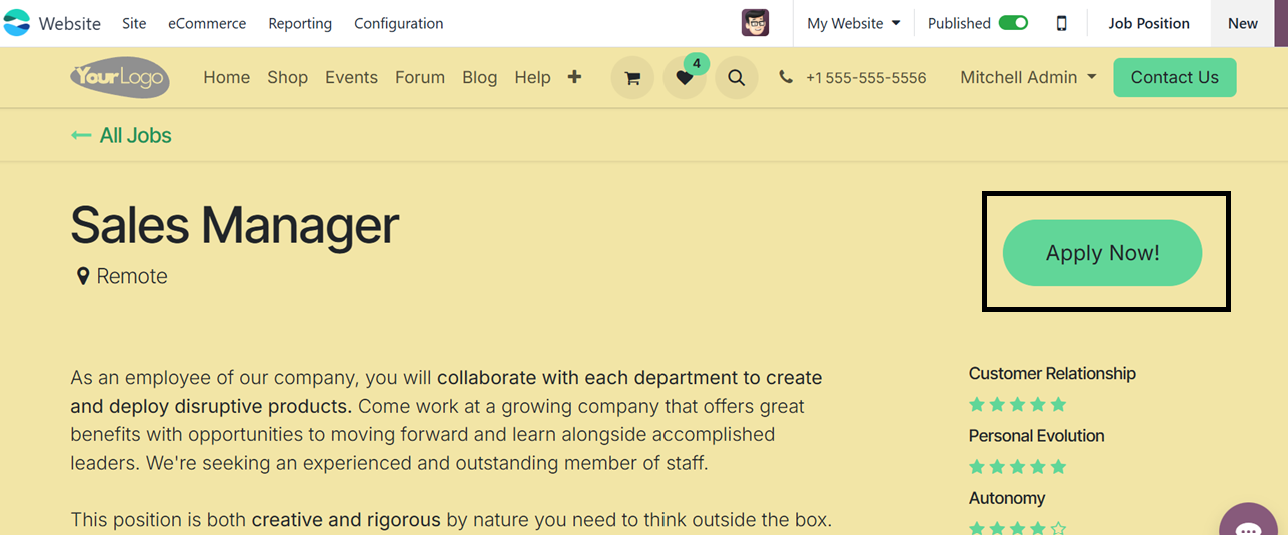Image resolution: width=1288 pixels, height=535 pixels.
Task: Click the Remote location text
Action: (132, 276)
